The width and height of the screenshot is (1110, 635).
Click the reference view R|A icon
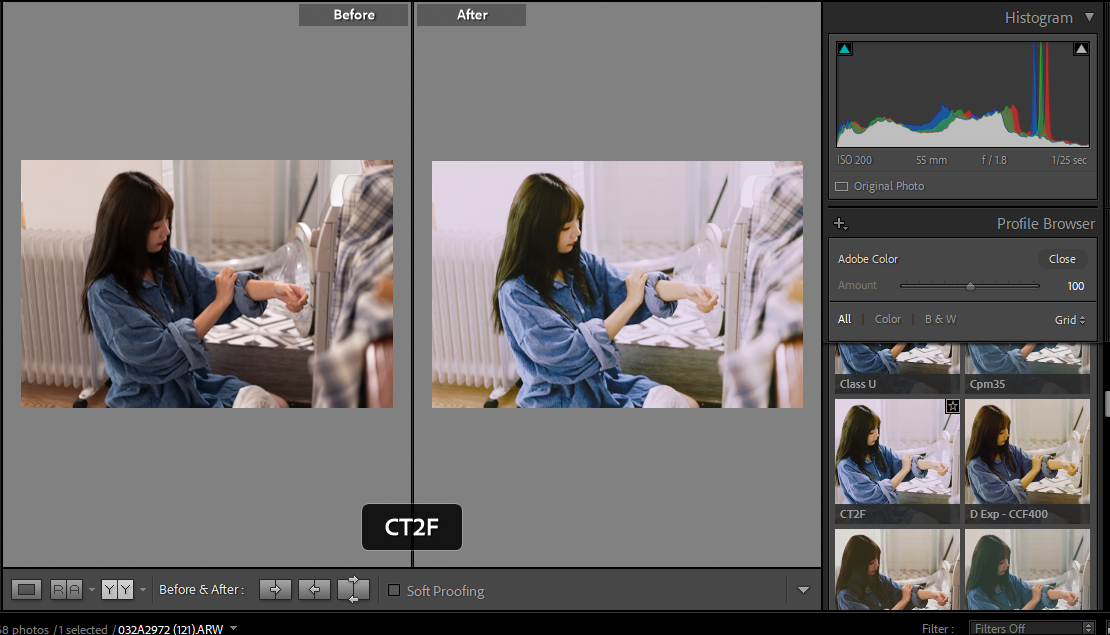(67, 590)
